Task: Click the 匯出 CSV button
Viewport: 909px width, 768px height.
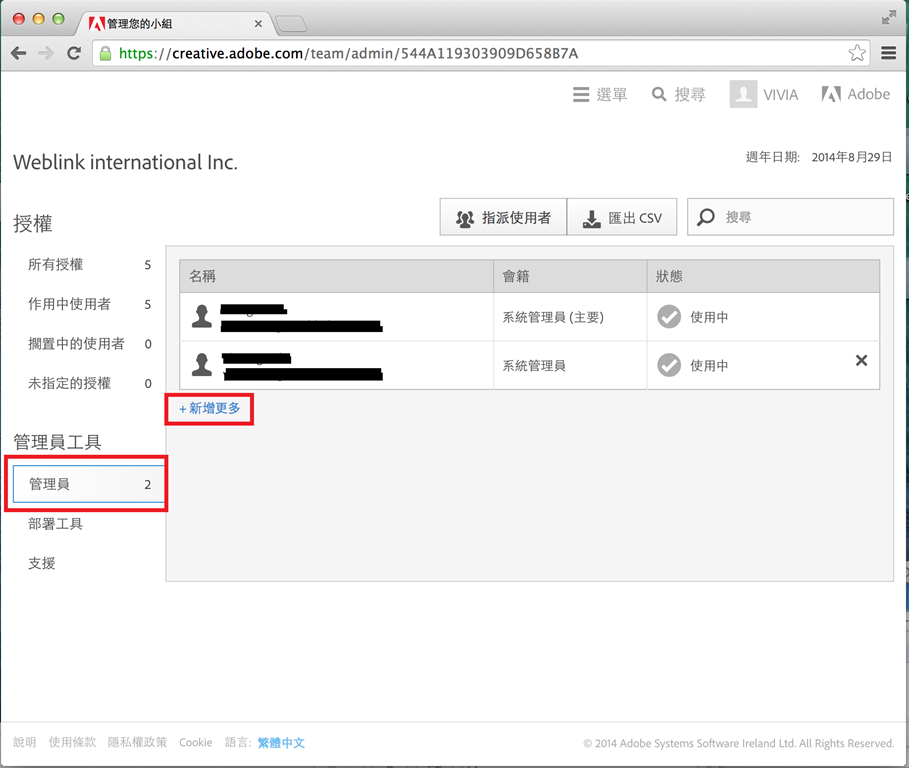Action: click(622, 217)
